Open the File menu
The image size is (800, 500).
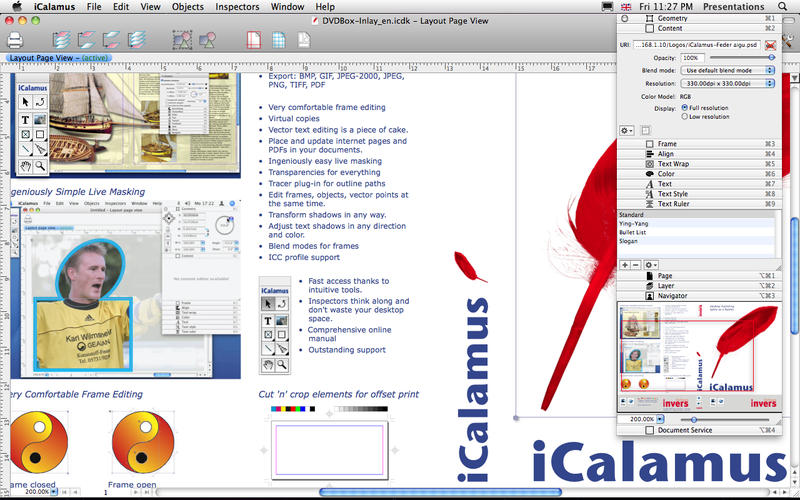(94, 7)
